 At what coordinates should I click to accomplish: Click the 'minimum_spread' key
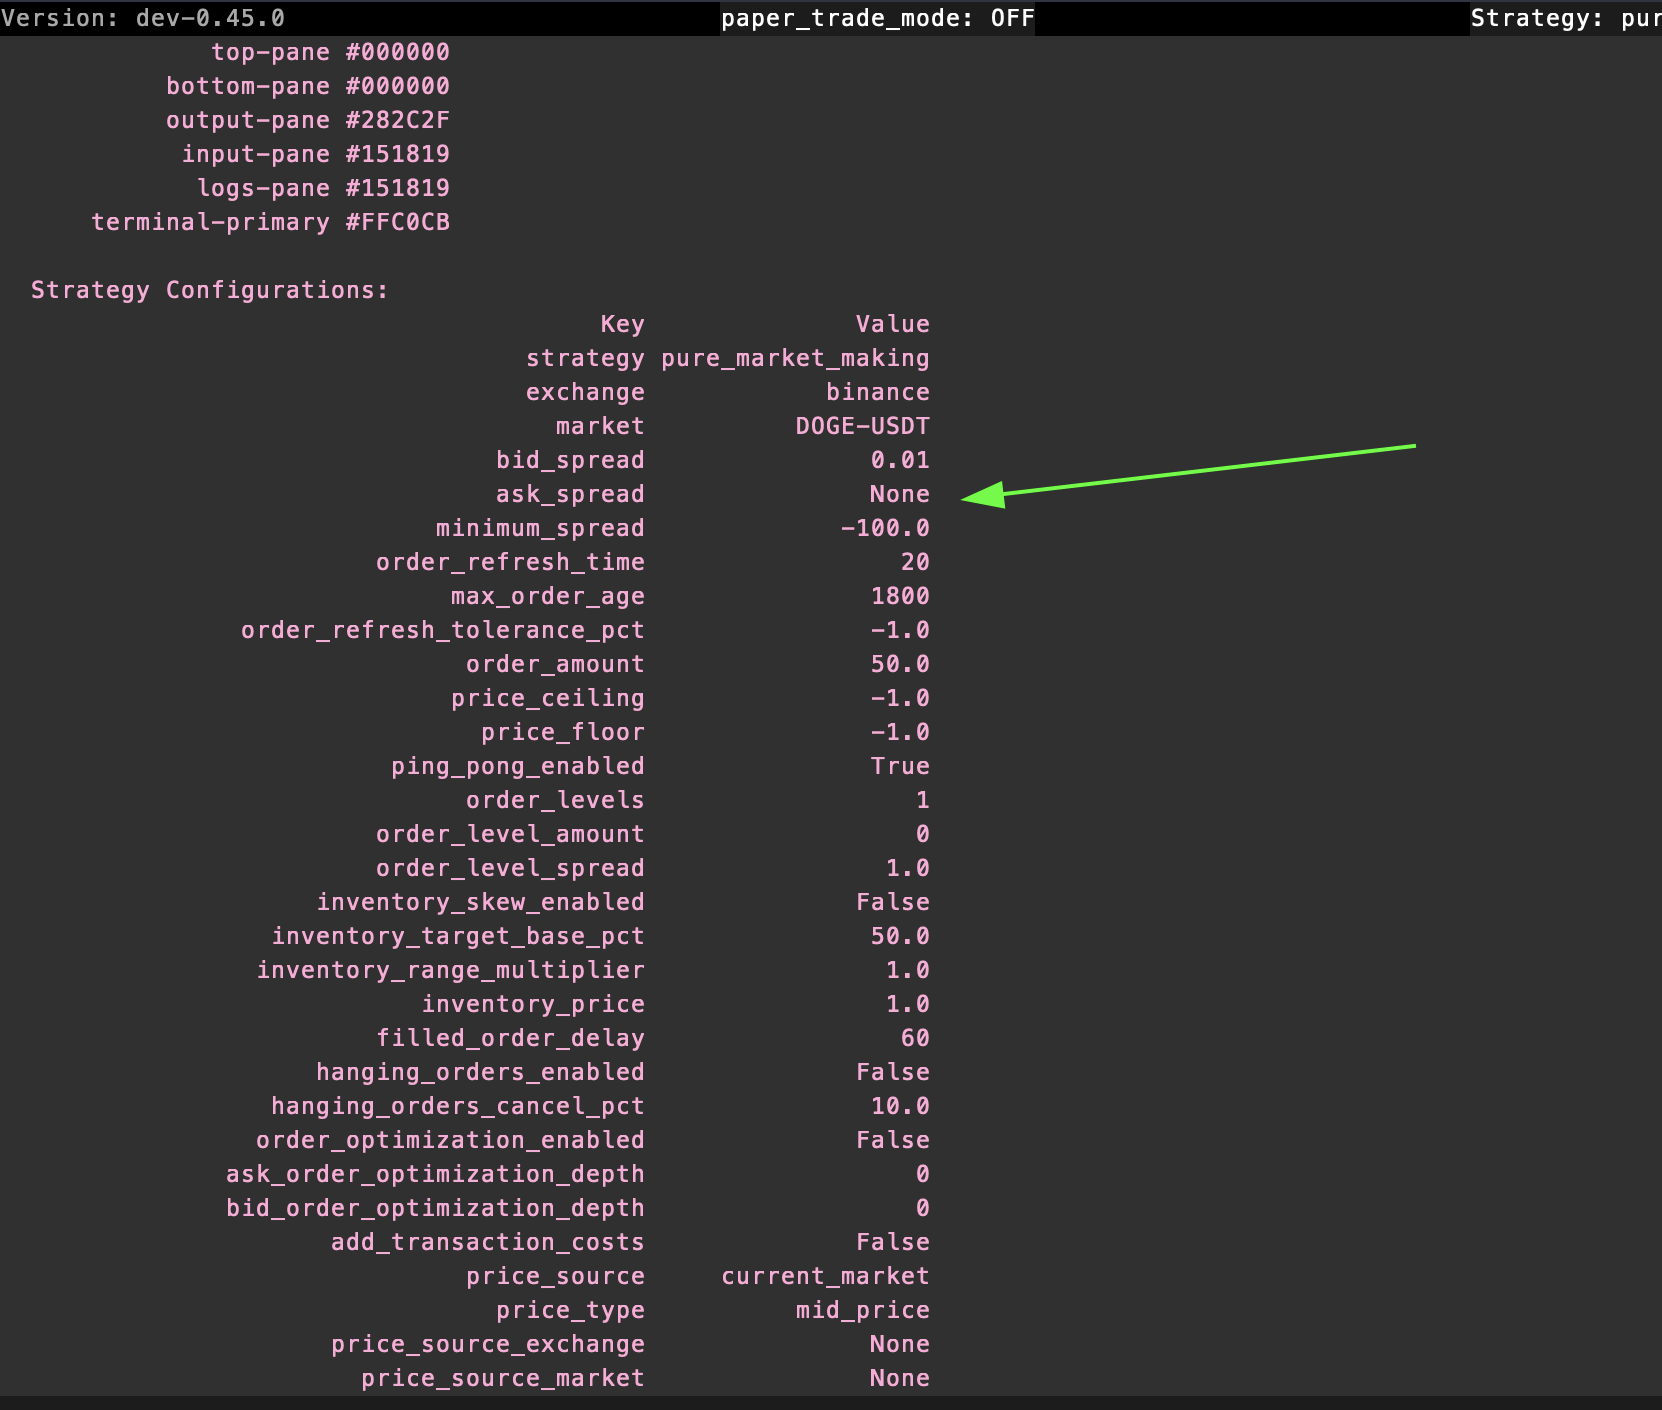coord(540,528)
